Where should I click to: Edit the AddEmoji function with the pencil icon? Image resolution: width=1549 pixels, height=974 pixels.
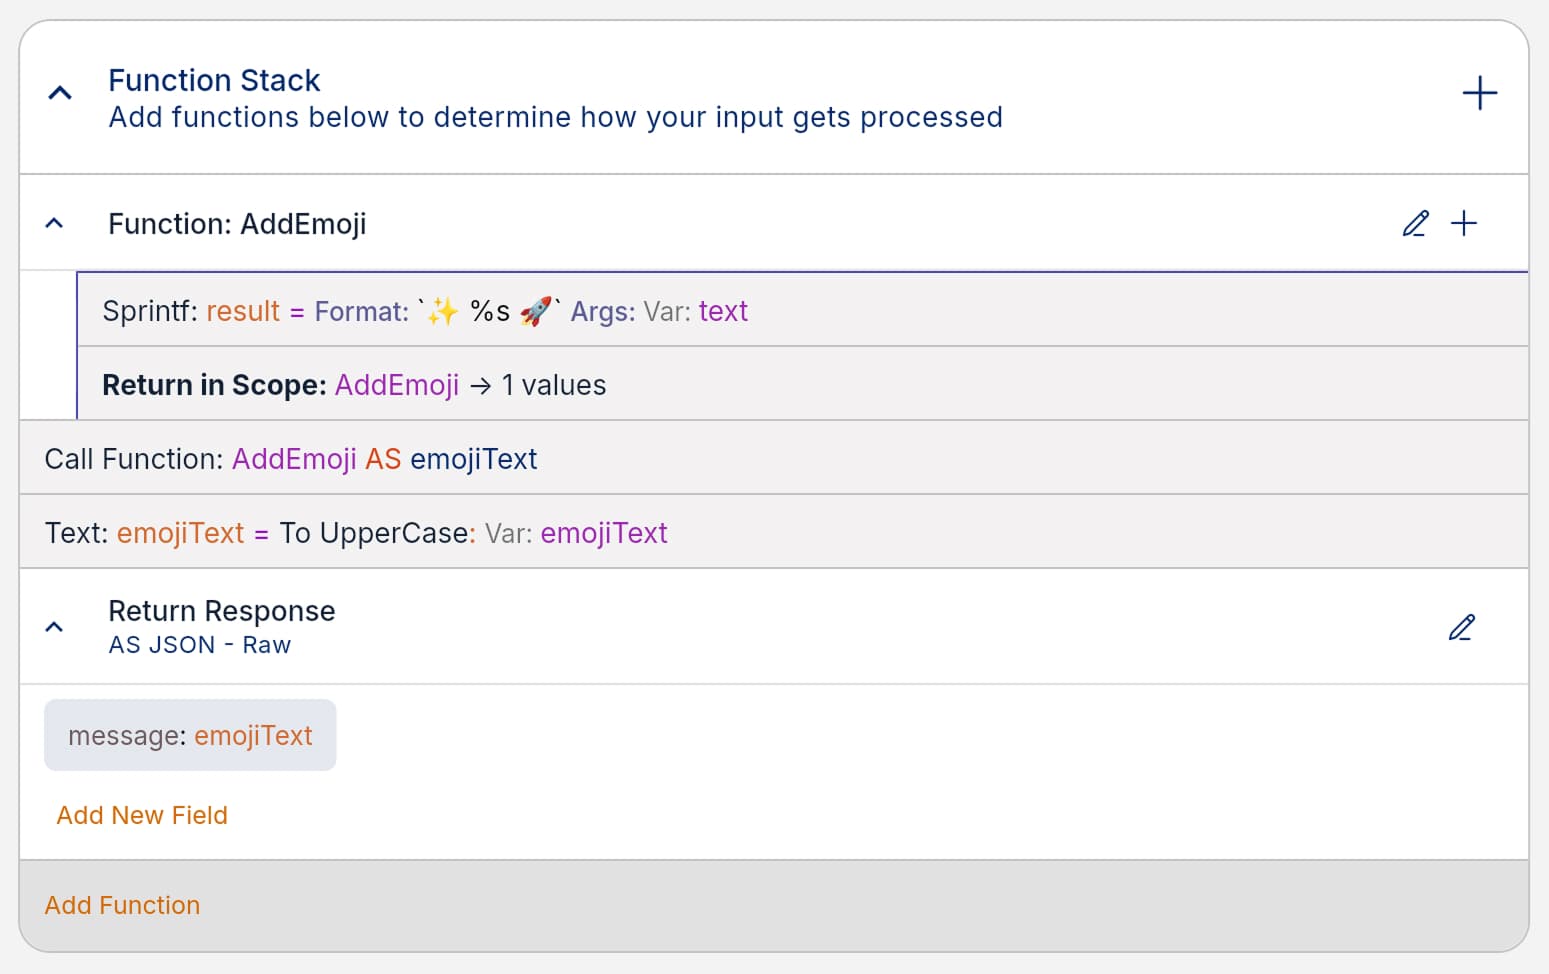pos(1415,223)
